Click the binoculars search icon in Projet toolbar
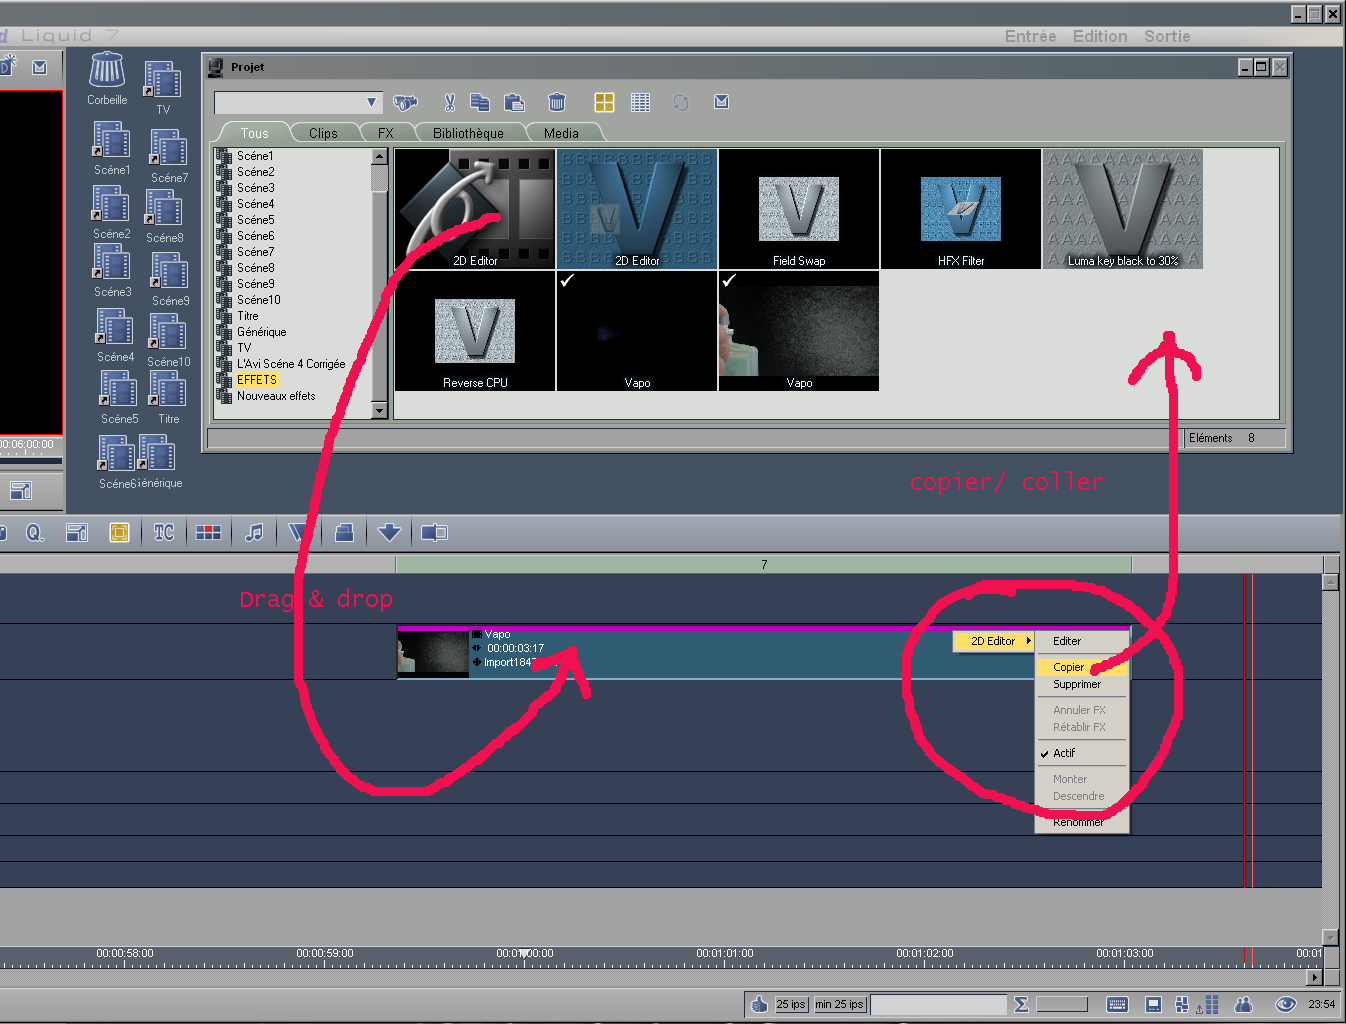This screenshot has width=1346, height=1024. point(405,102)
